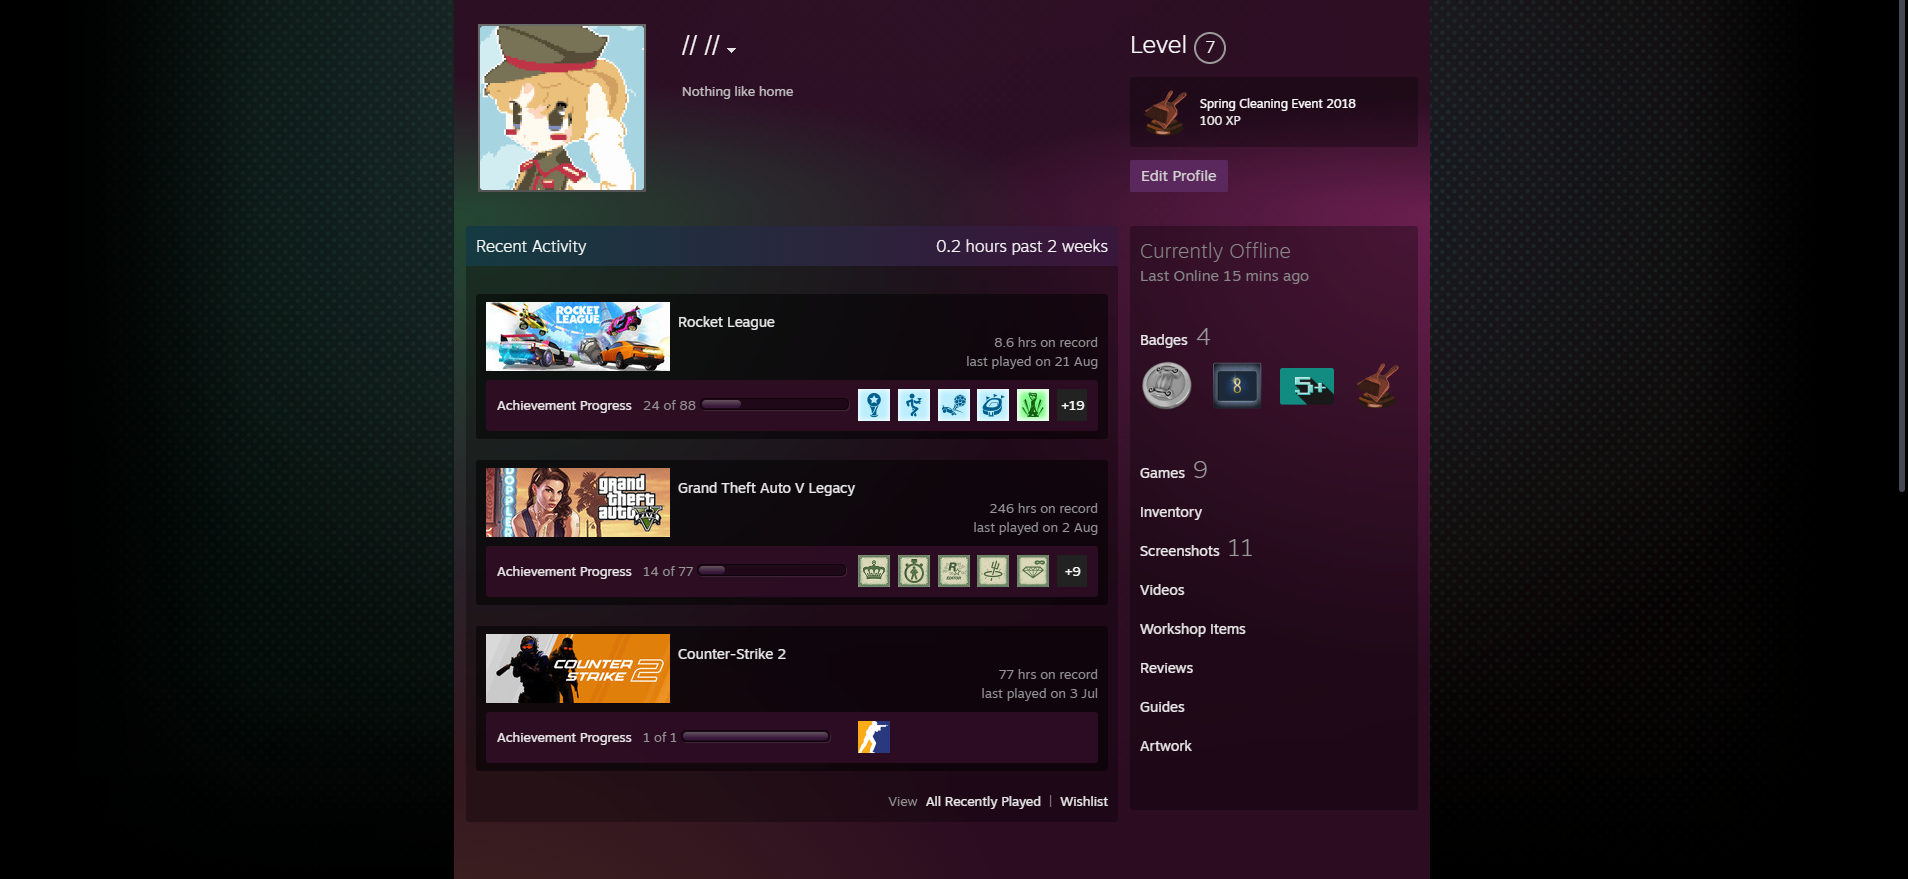Click the silver coin badge icon
Viewport: 1908px width, 879px height.
tap(1167, 386)
